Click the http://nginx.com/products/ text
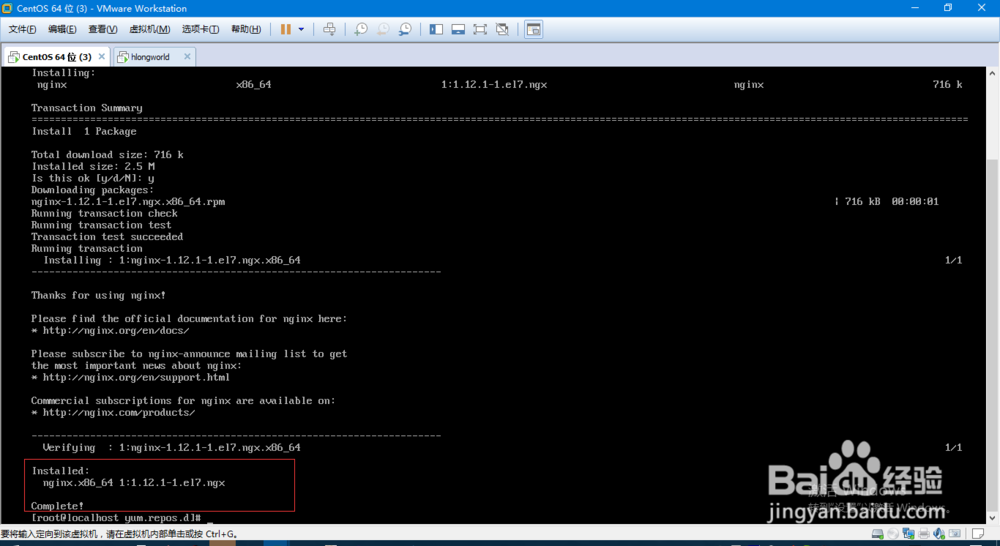 pyautogui.click(x=119, y=412)
